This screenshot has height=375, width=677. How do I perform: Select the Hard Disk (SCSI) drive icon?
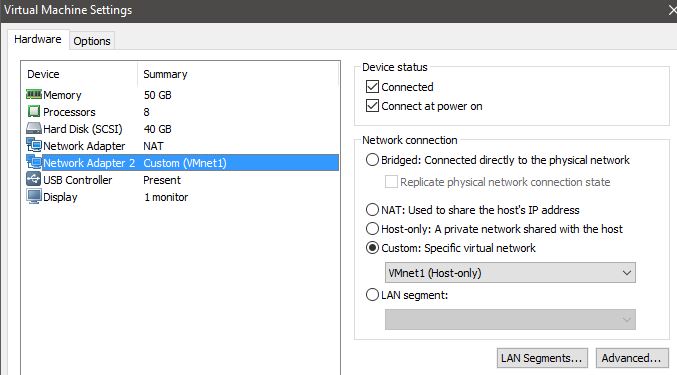point(34,128)
